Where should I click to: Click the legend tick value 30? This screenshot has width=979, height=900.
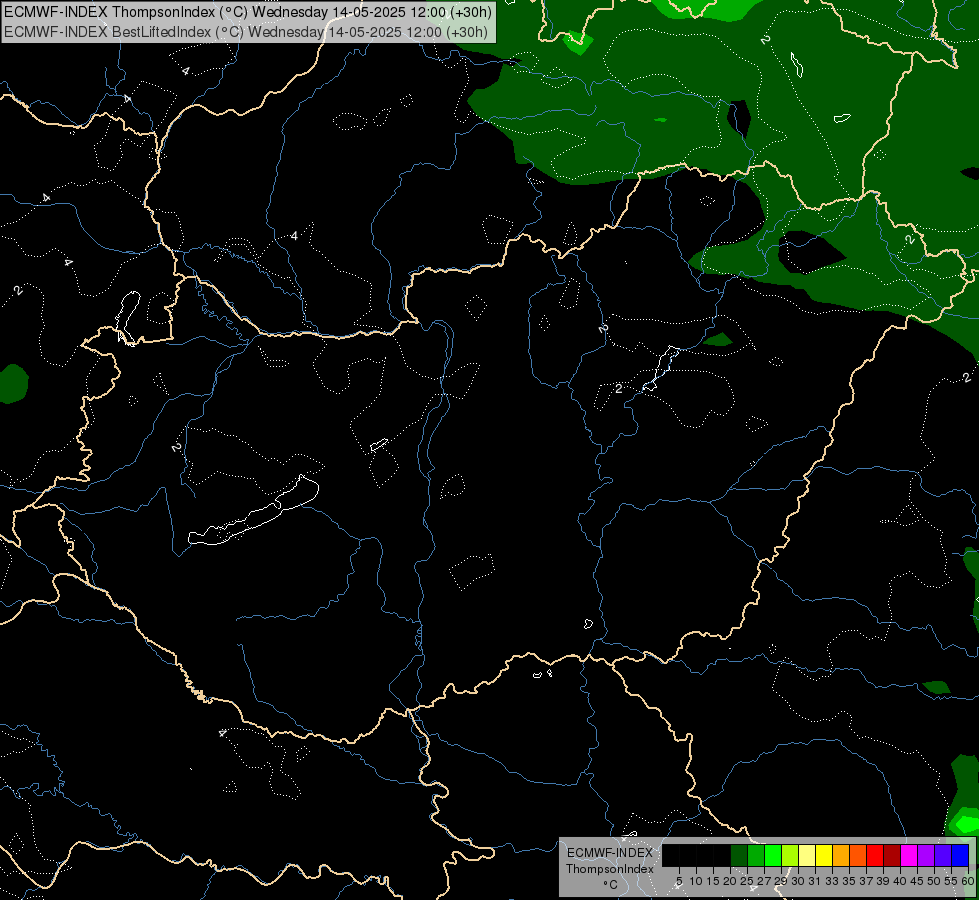pyautogui.click(x=798, y=881)
